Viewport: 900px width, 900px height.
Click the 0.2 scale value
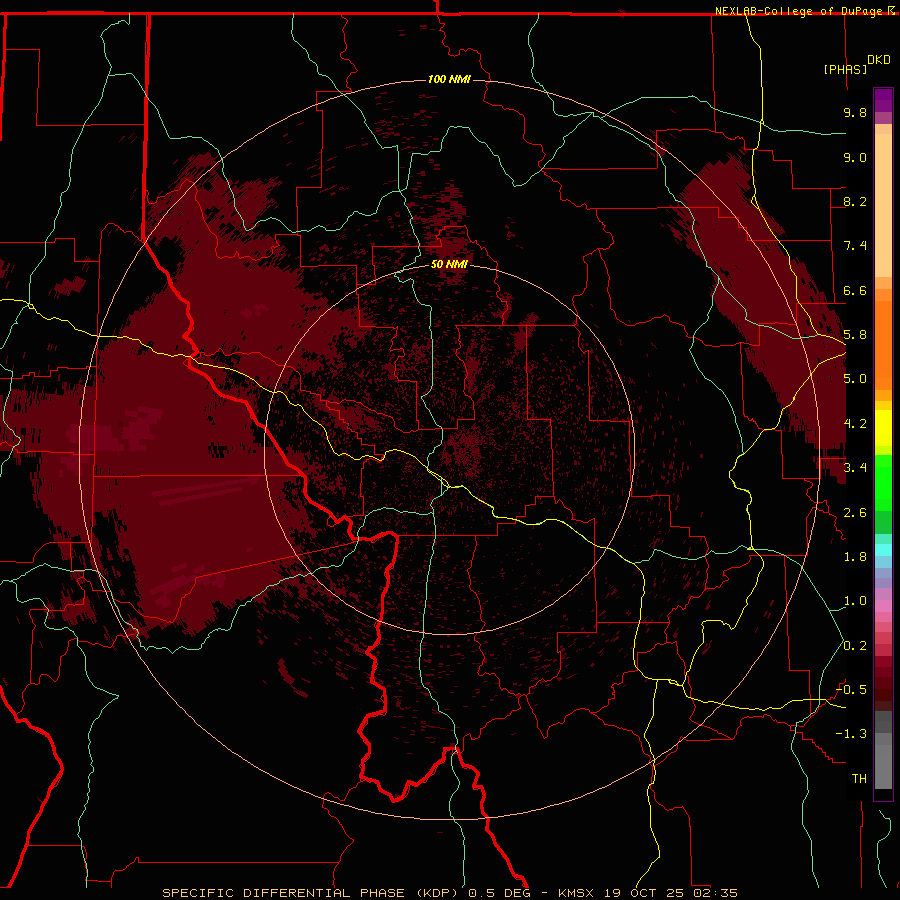(855, 646)
